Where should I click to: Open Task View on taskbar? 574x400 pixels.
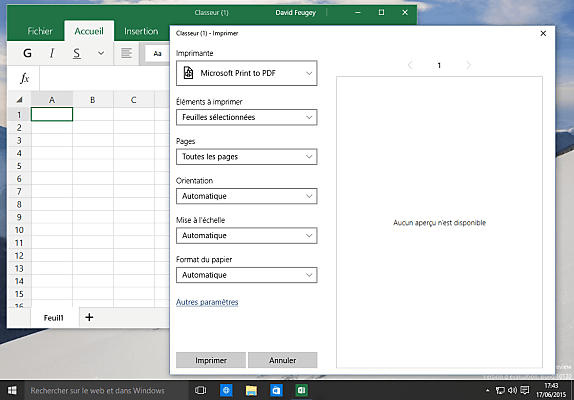200,390
